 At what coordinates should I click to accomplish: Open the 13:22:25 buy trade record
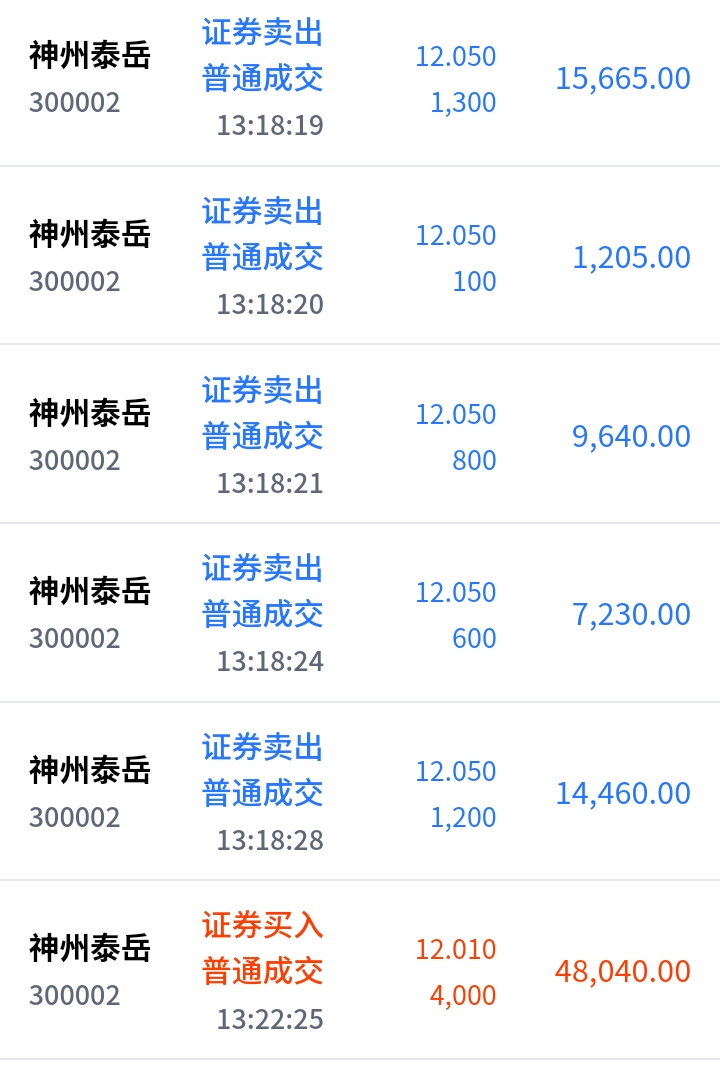pyautogui.click(x=360, y=970)
